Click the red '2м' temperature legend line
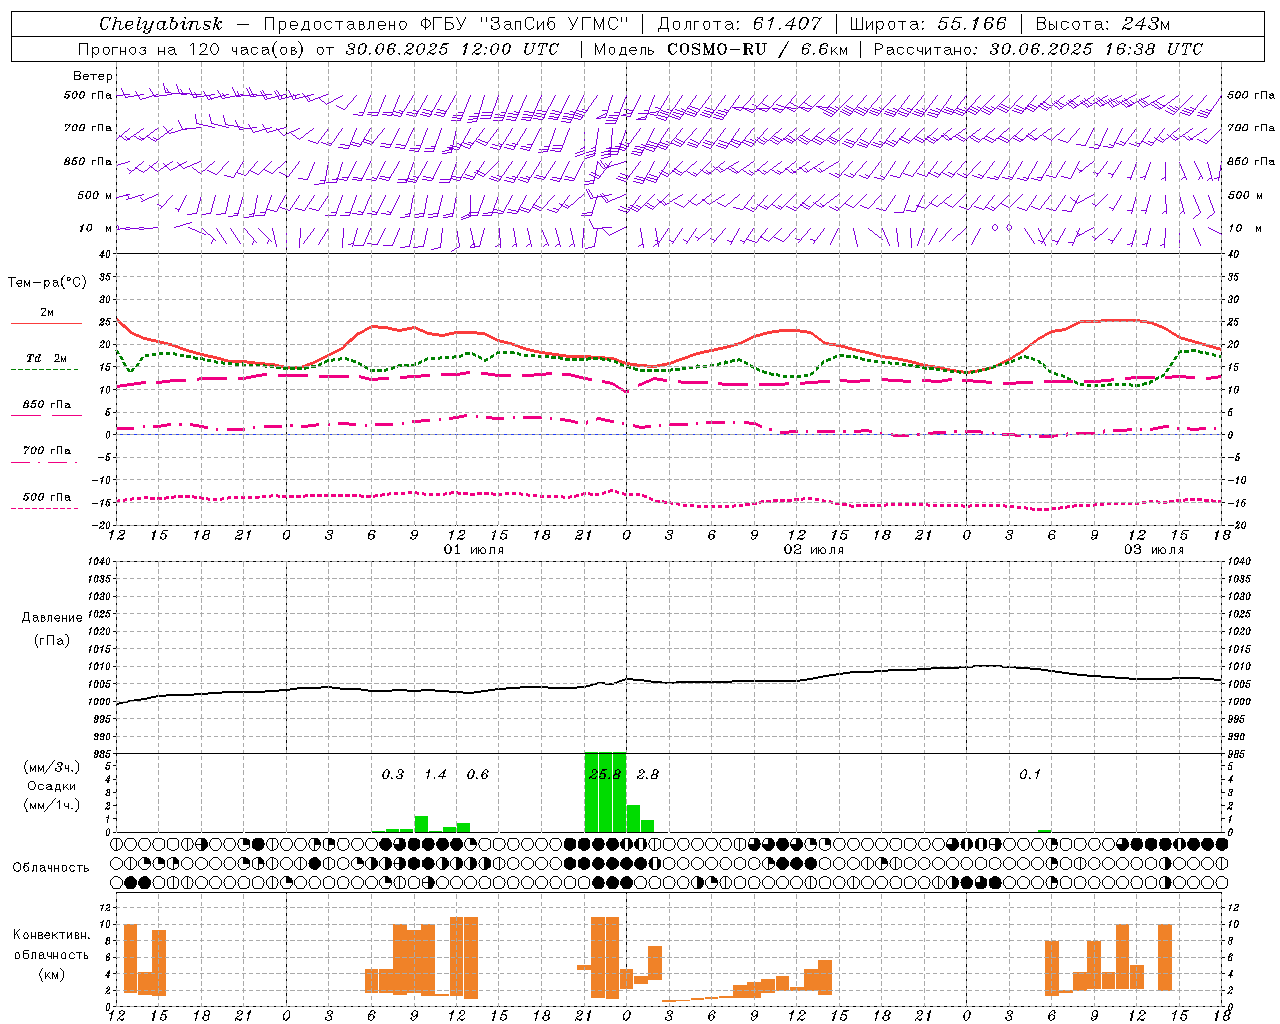The image size is (1280, 1024). (46, 323)
